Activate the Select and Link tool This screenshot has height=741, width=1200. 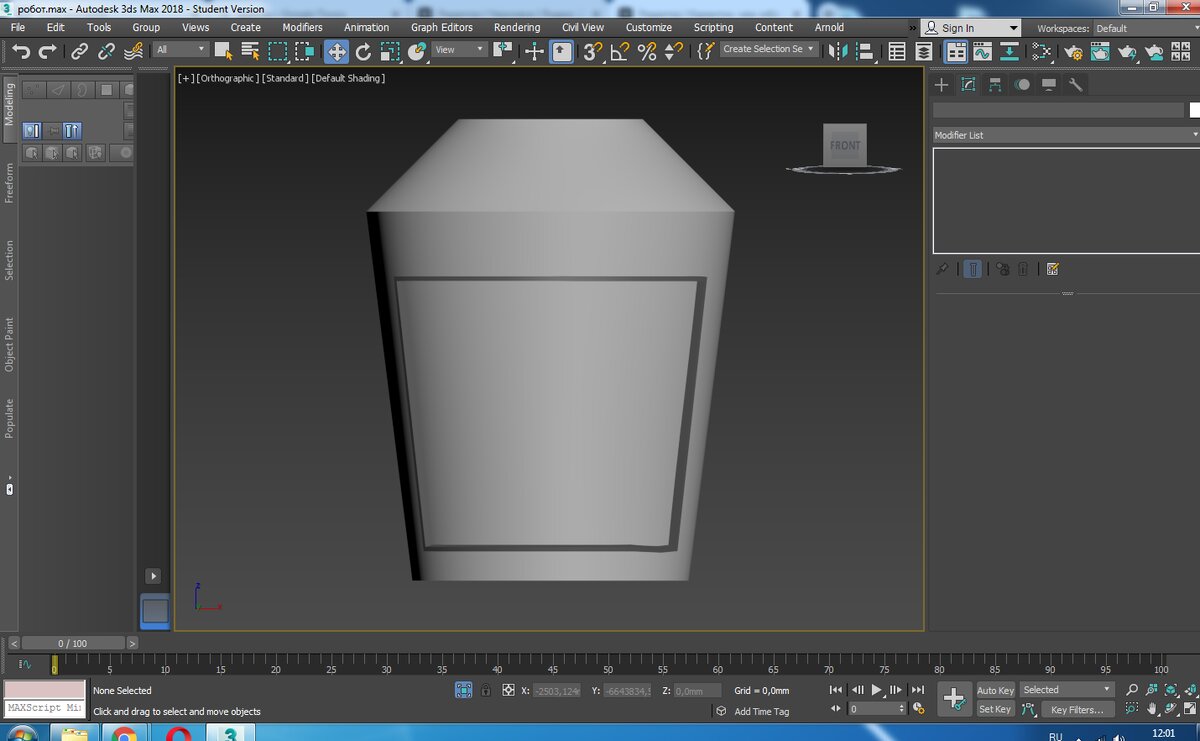point(79,51)
